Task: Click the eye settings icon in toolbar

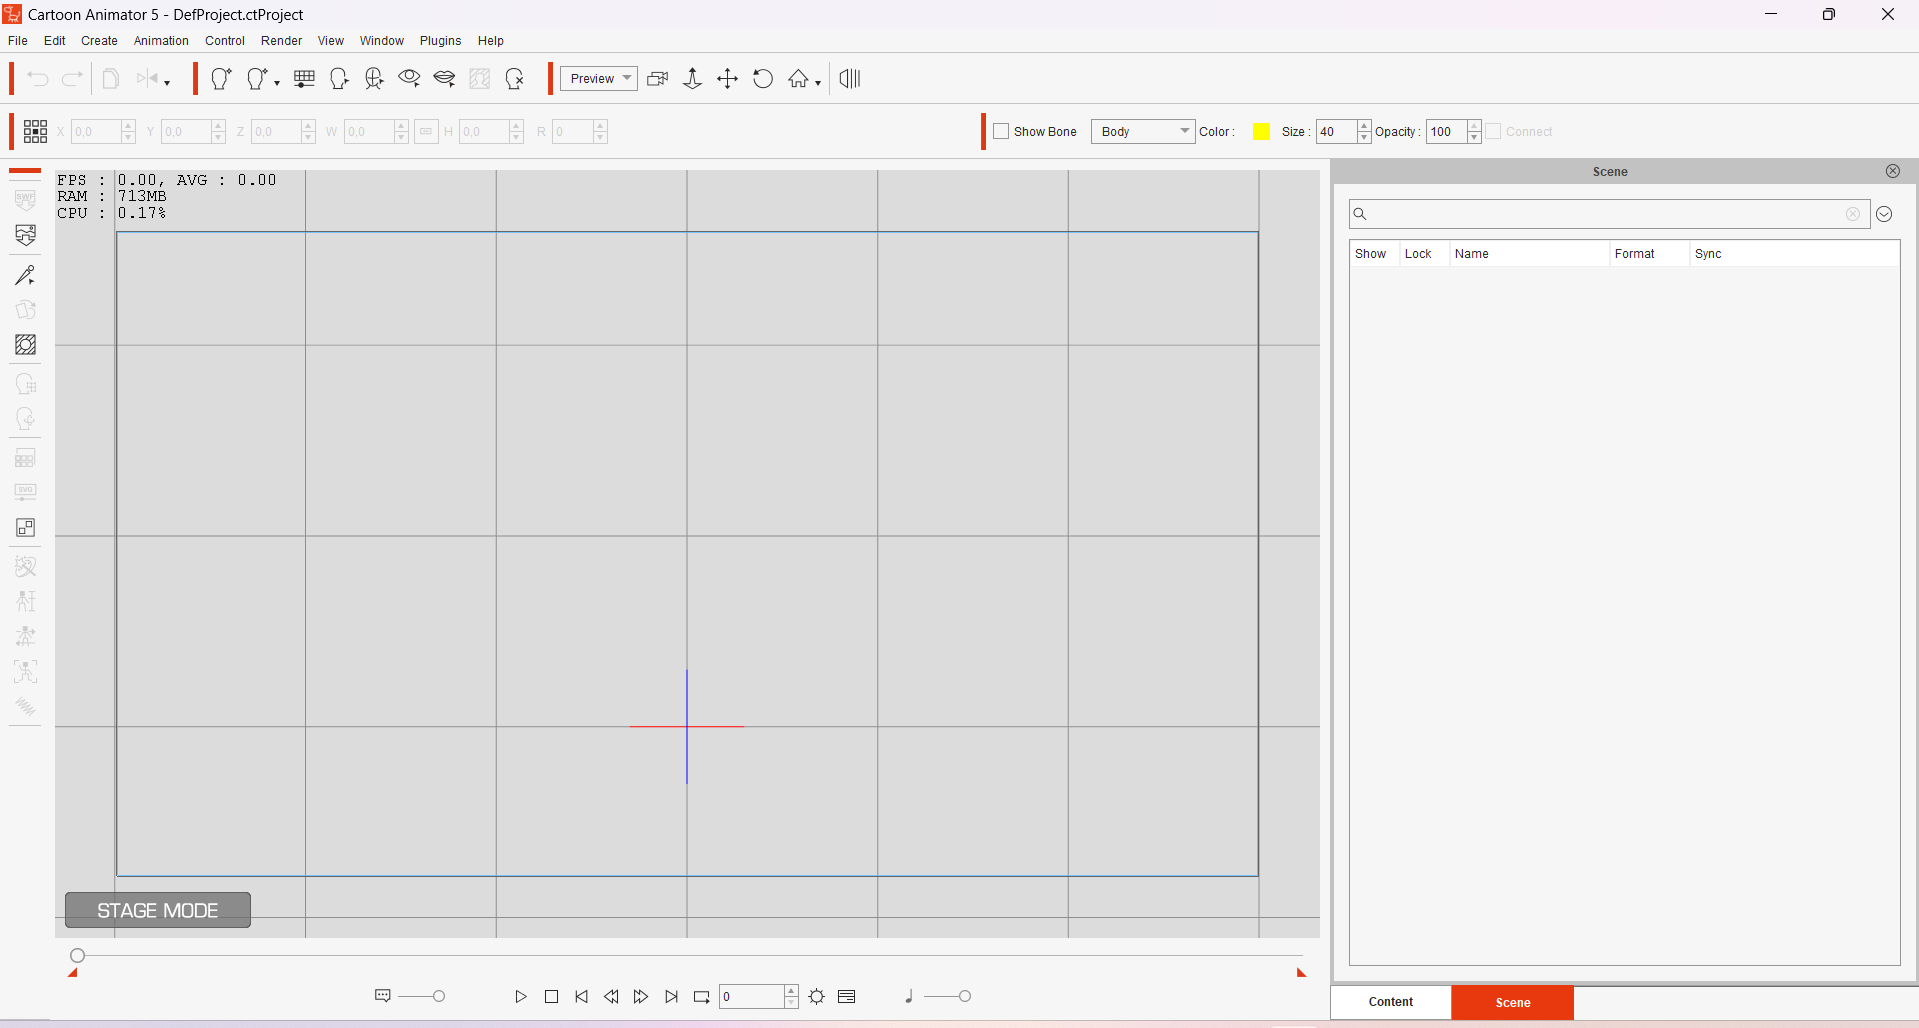Action: click(409, 78)
